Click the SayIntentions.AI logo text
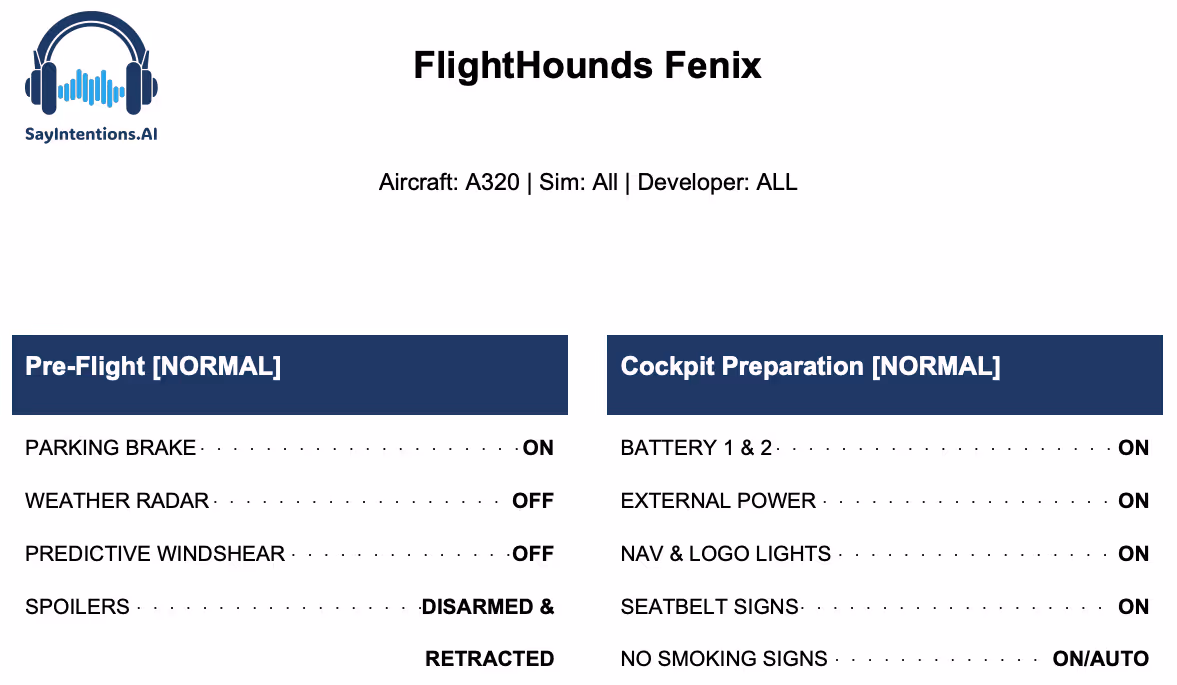 click(x=92, y=134)
